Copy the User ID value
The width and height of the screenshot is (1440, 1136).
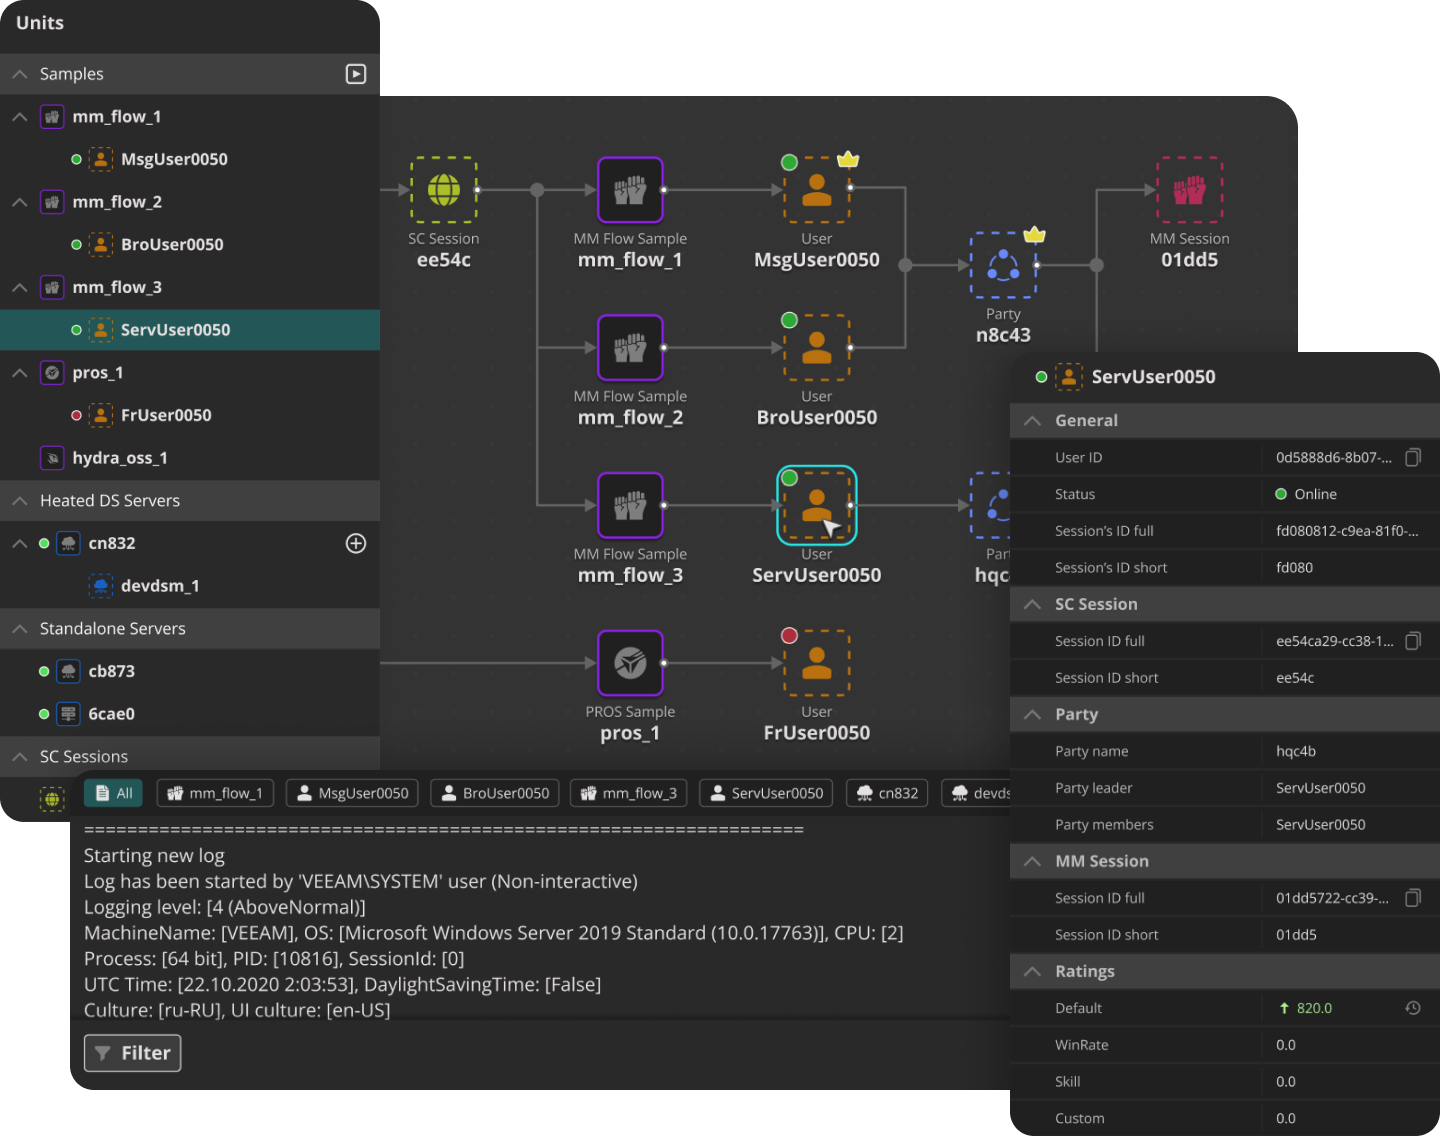[x=1413, y=457]
